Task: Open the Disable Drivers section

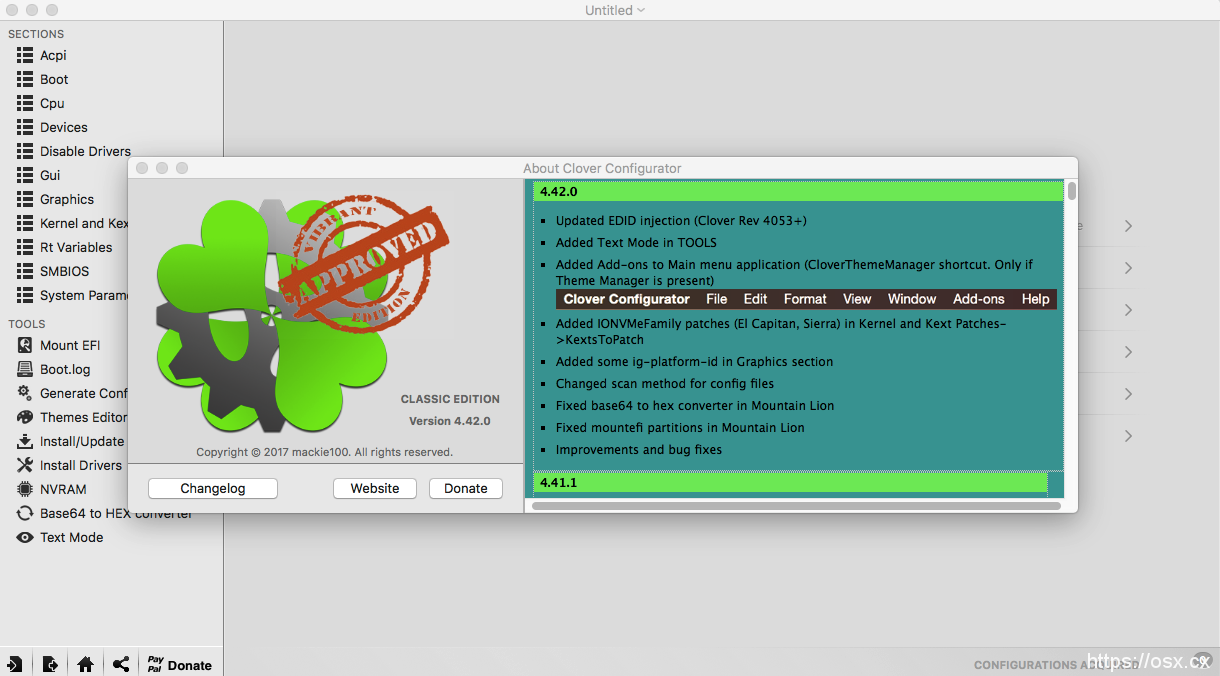Action: pyautogui.click(x=85, y=151)
